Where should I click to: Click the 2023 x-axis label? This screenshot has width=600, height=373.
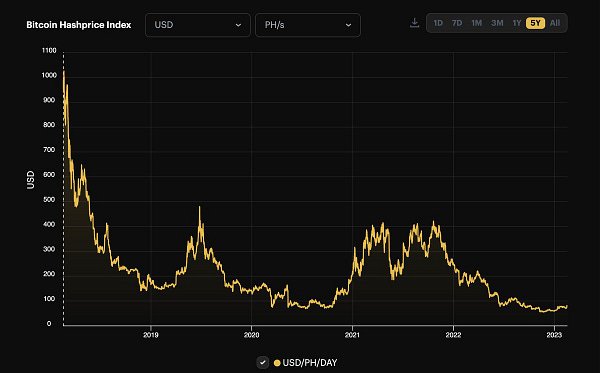tap(554, 335)
